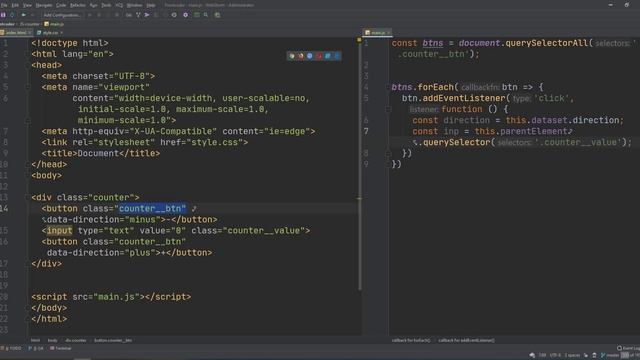Image resolution: width=640 pixels, height=360 pixels.
Task: Click the Add Configuration button
Action: 62,15
